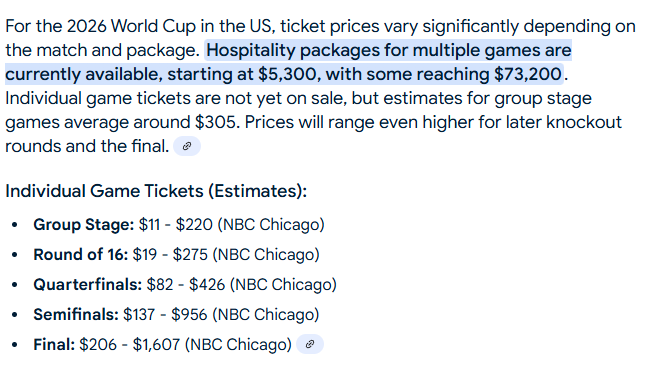Open the source link icon after 'rounds and the final.'
The height and width of the screenshot is (366, 654).
187,146
